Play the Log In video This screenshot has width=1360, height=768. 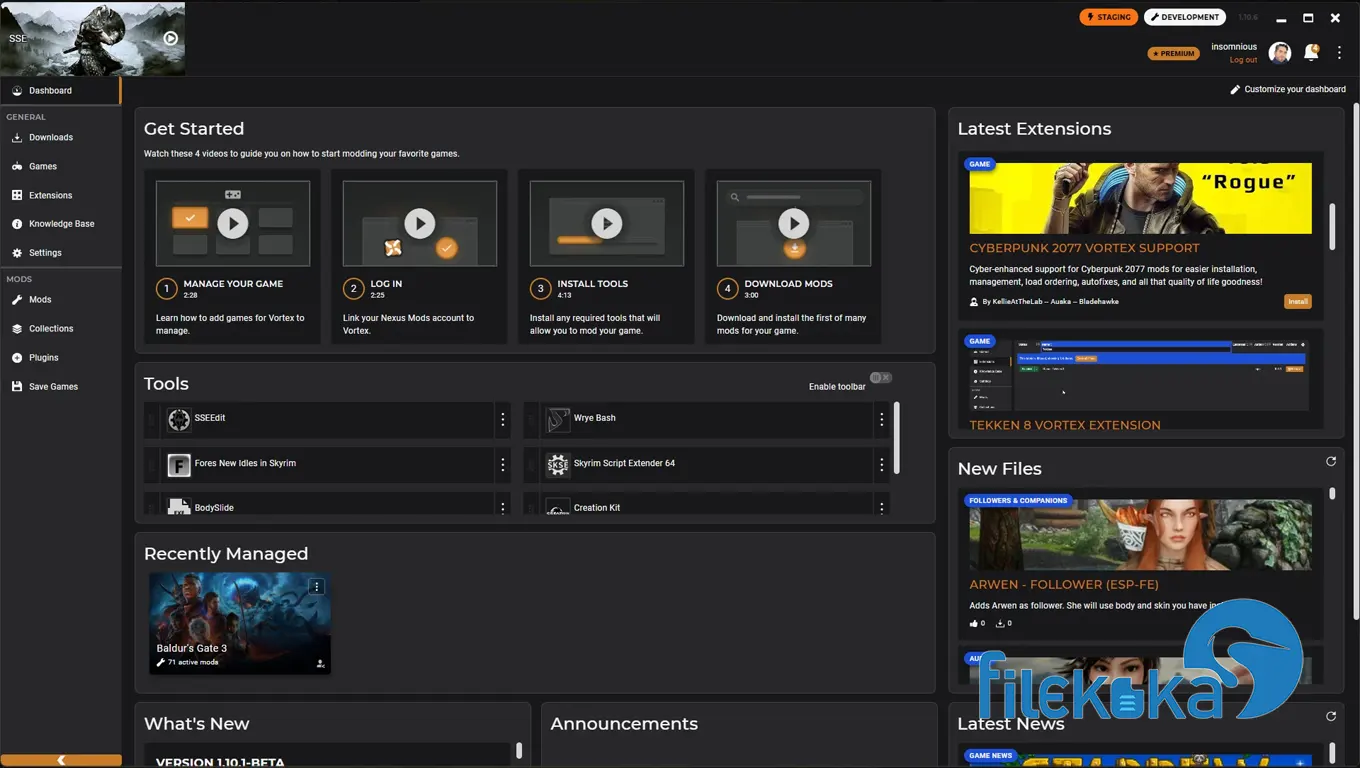click(x=420, y=223)
